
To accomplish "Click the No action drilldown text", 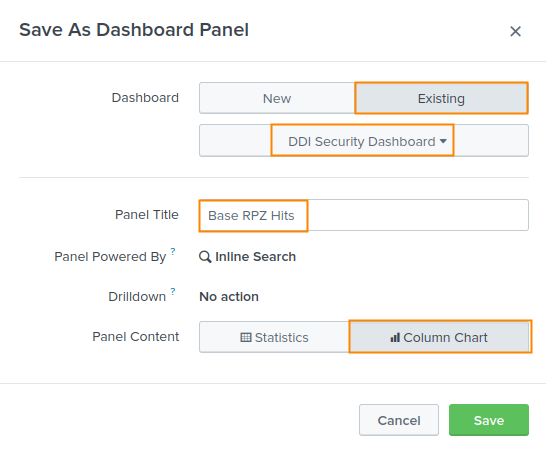I will (x=229, y=297).
